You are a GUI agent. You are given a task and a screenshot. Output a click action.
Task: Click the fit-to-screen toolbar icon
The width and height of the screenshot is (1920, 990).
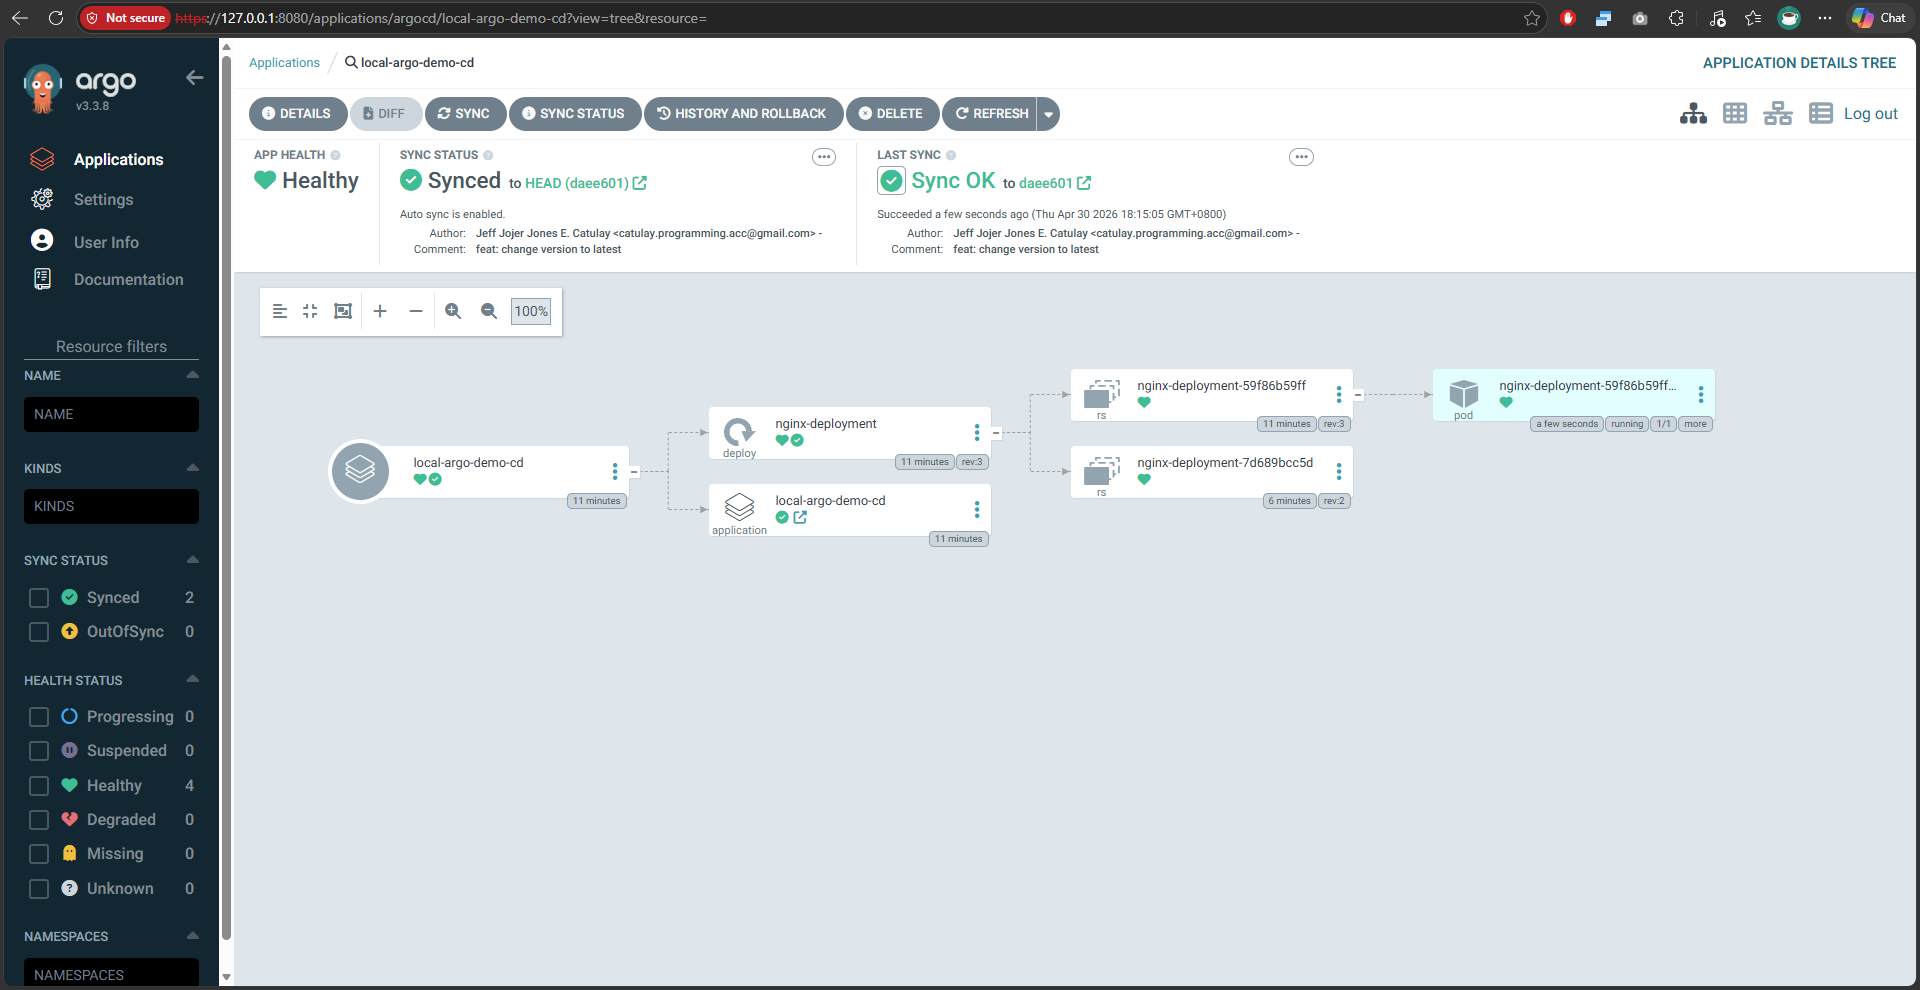pyautogui.click(x=343, y=311)
